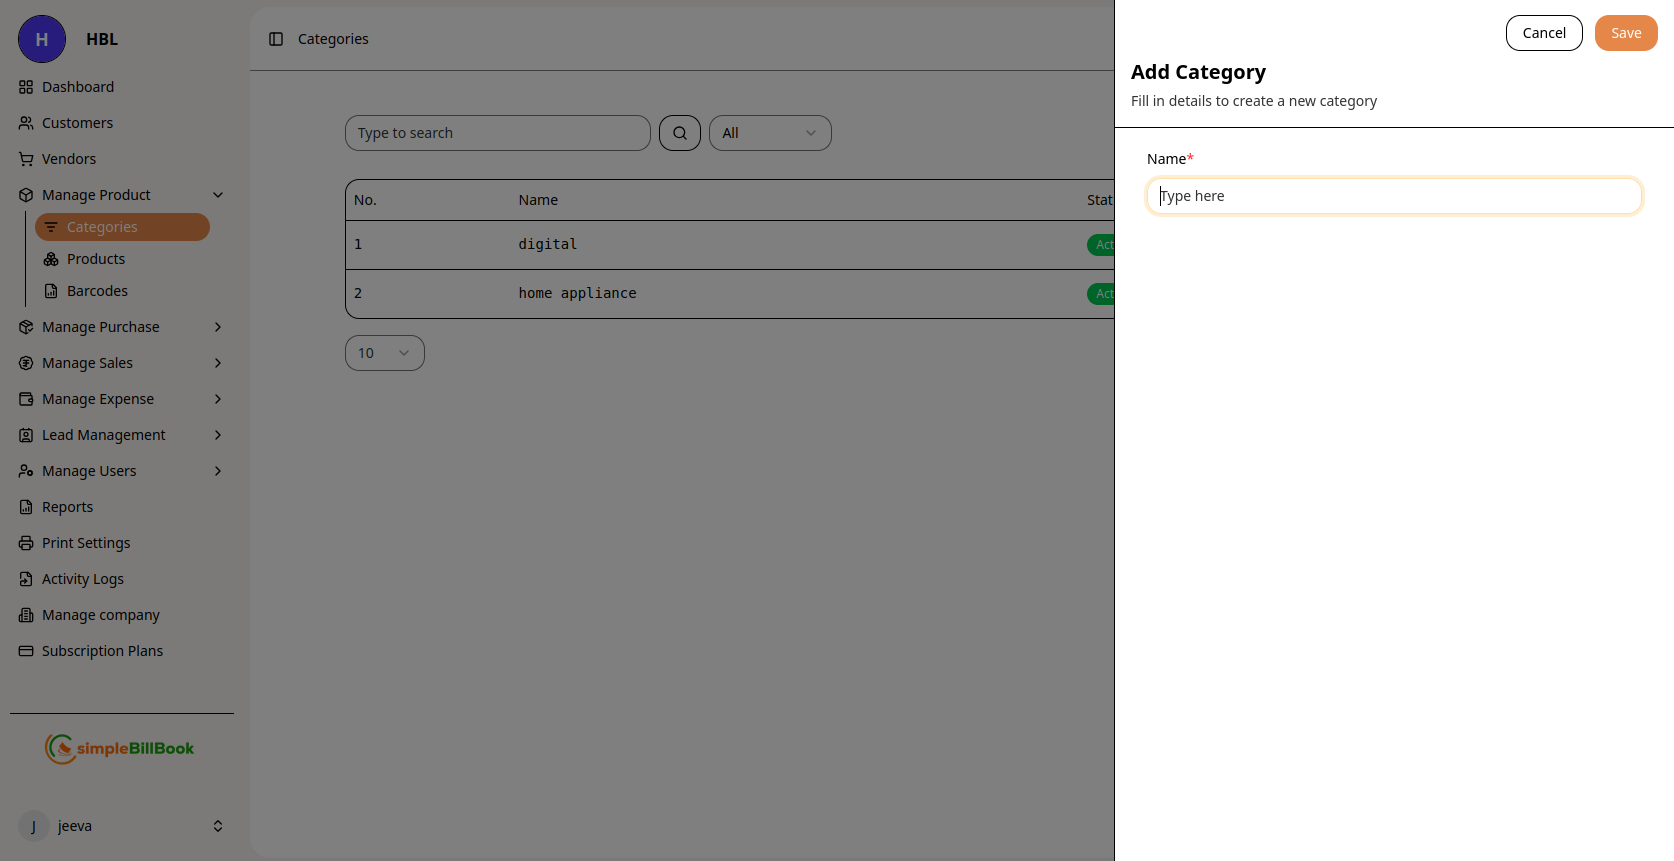Click the Vendors cart icon

click(x=26, y=159)
